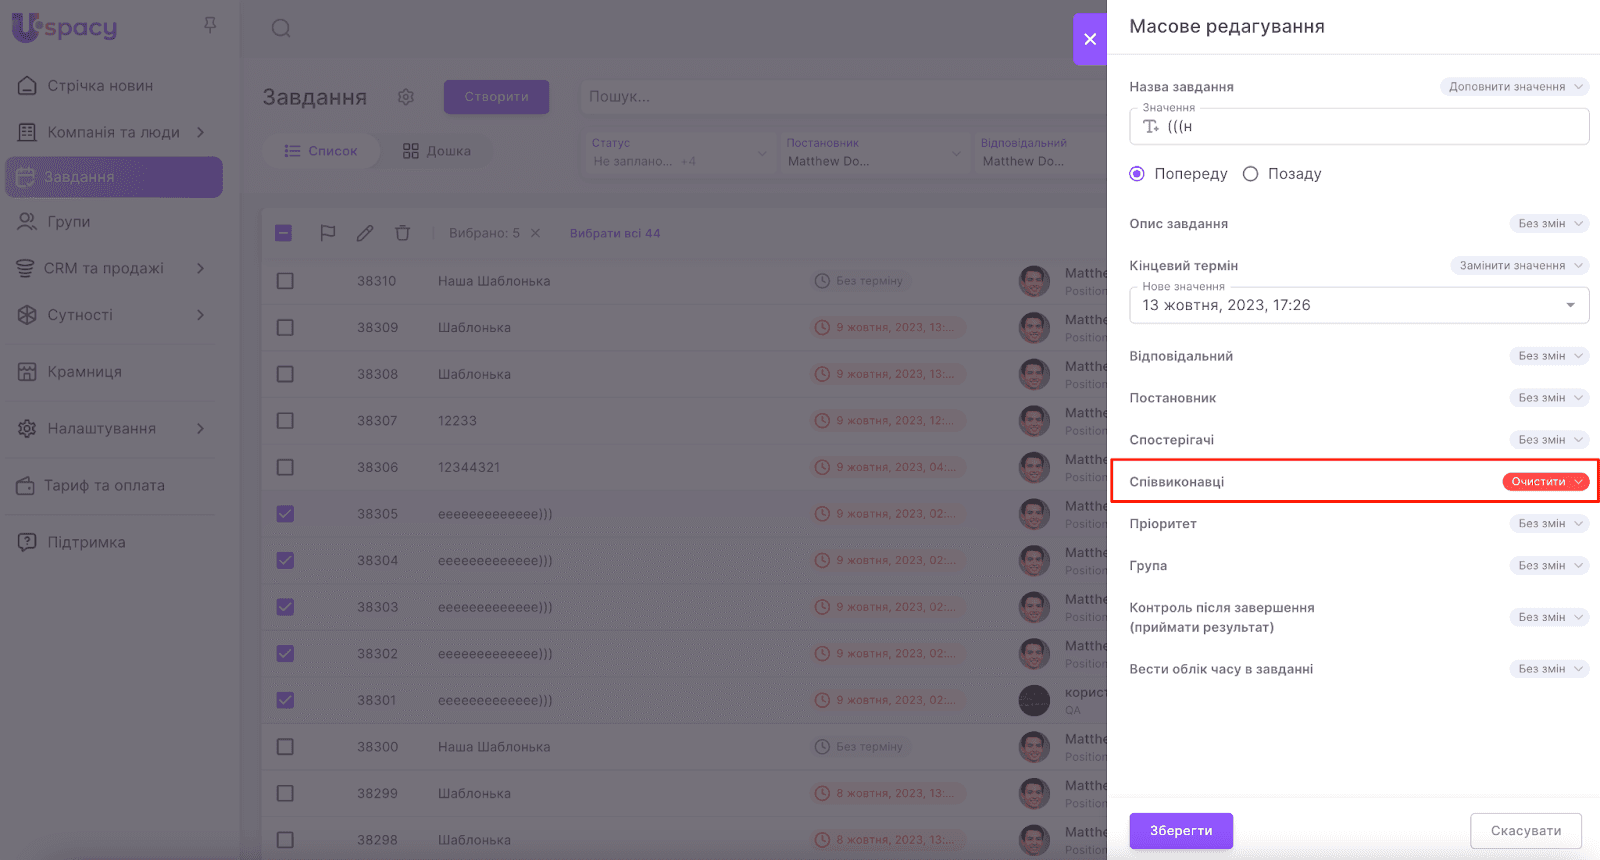Open task settings gear icon
Image resolution: width=1600 pixels, height=860 pixels.
[x=405, y=97]
